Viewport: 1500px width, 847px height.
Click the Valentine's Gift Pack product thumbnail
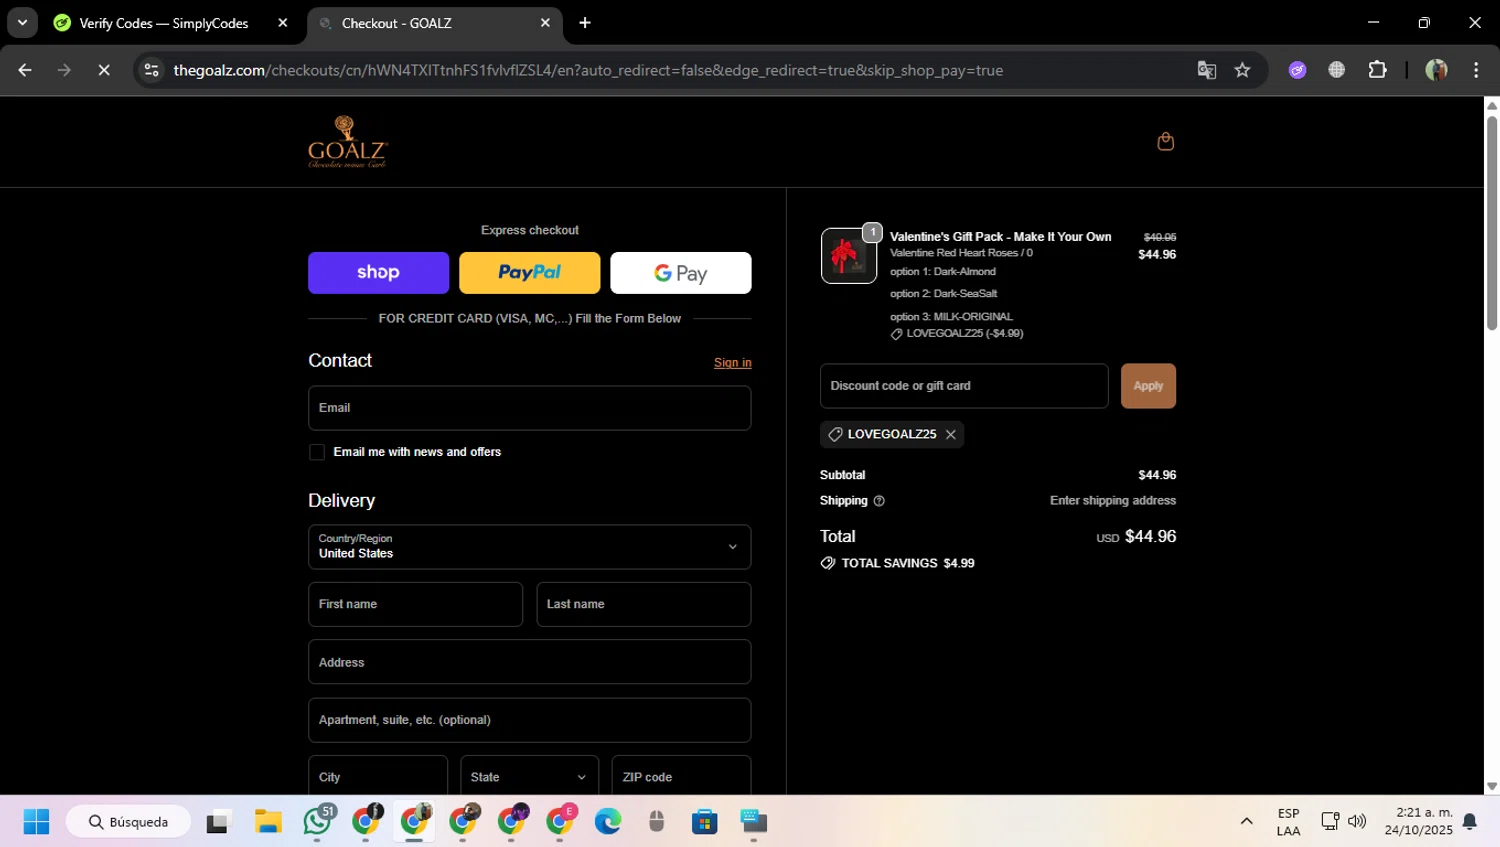pos(849,256)
